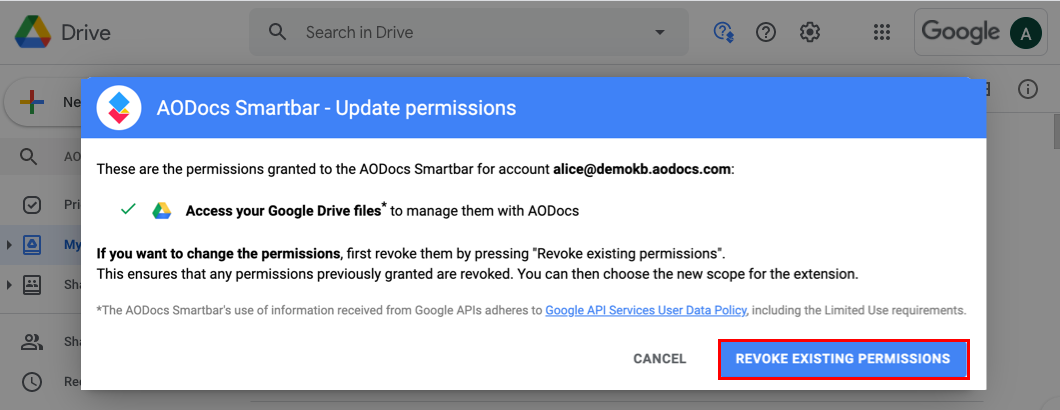1060x410 pixels.
Task: Click the Cancel button
Action: (x=660, y=359)
